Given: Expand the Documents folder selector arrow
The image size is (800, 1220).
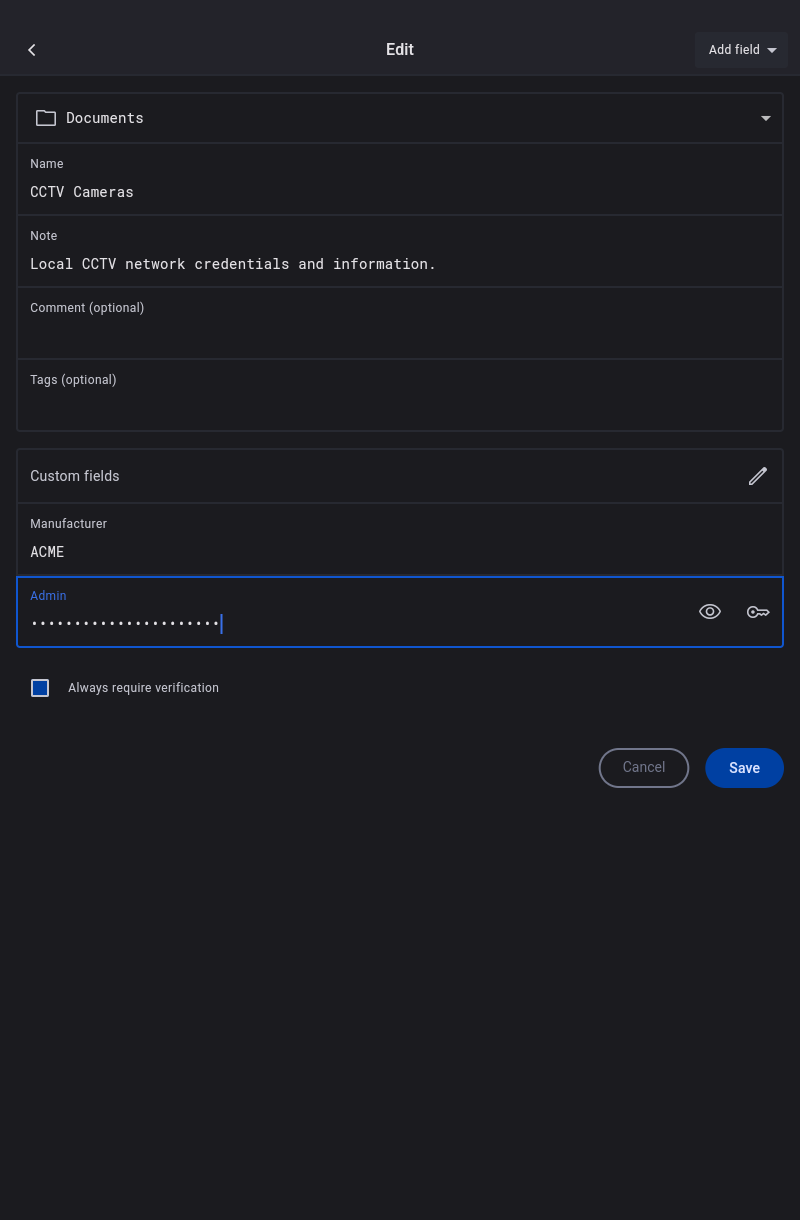Looking at the screenshot, I should point(766,118).
